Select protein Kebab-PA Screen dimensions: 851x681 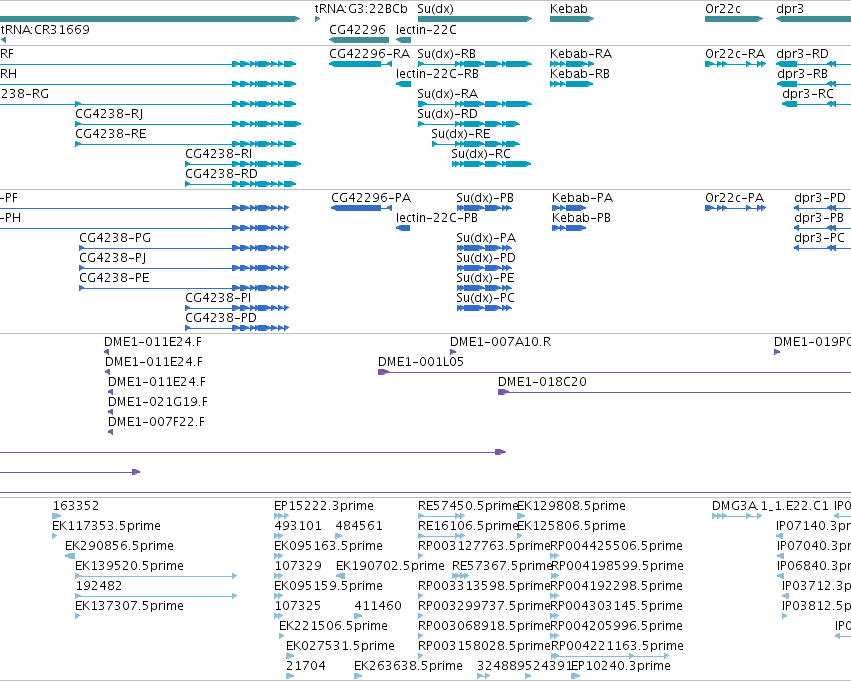[x=582, y=198]
